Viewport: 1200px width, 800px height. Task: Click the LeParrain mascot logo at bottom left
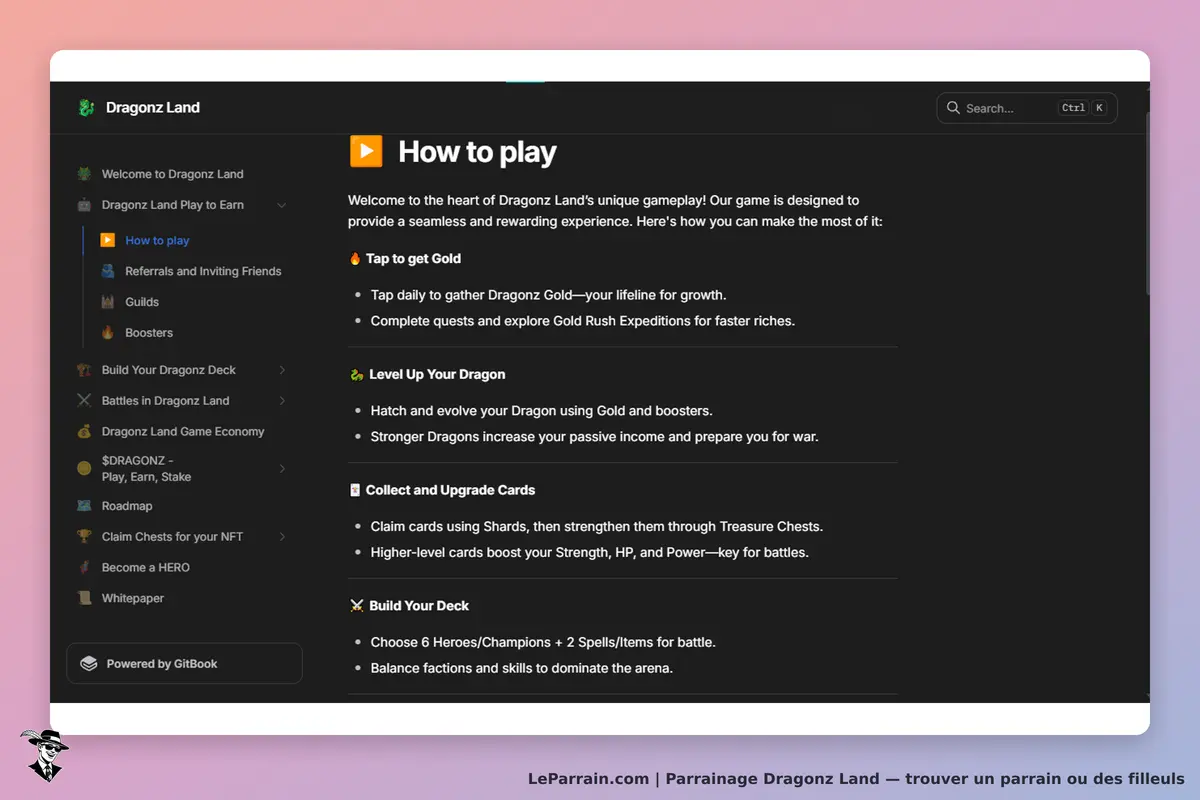[44, 755]
